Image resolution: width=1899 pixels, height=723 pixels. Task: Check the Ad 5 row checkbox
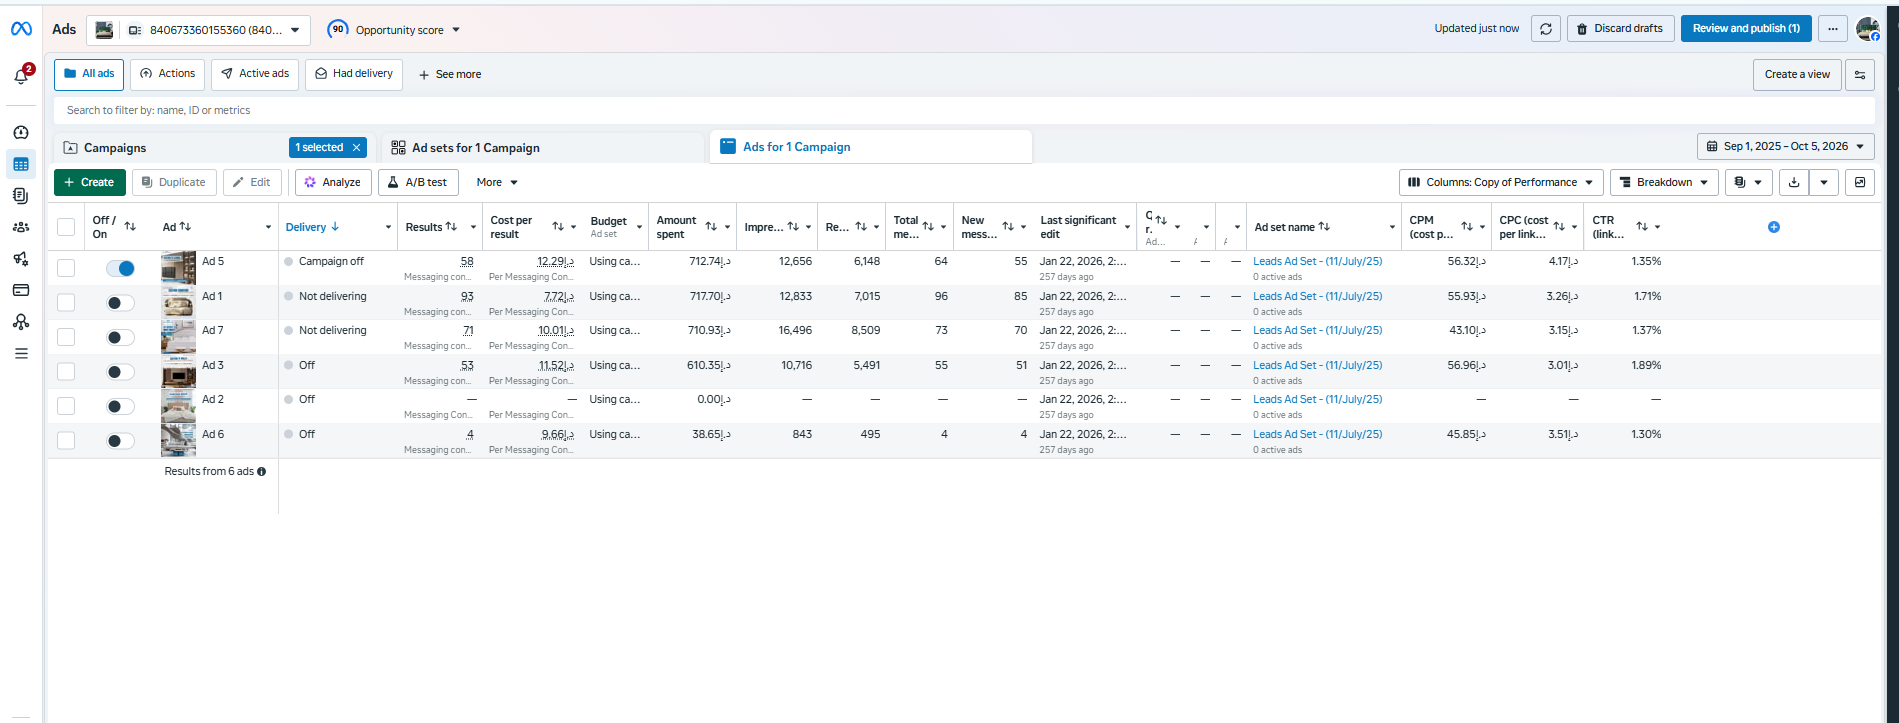(x=66, y=268)
